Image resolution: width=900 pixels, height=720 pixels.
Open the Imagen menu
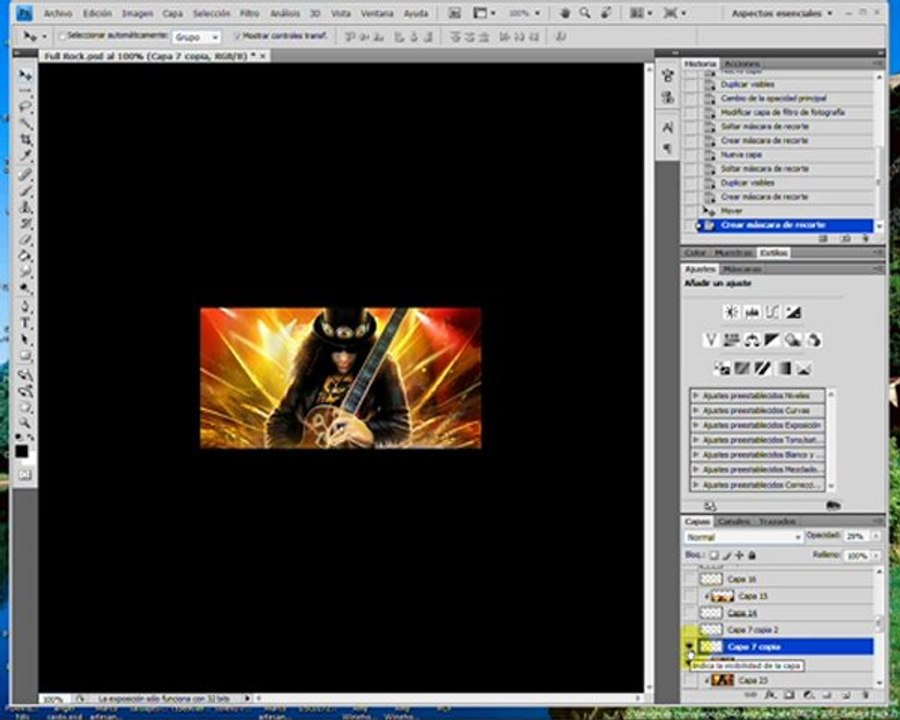(137, 13)
